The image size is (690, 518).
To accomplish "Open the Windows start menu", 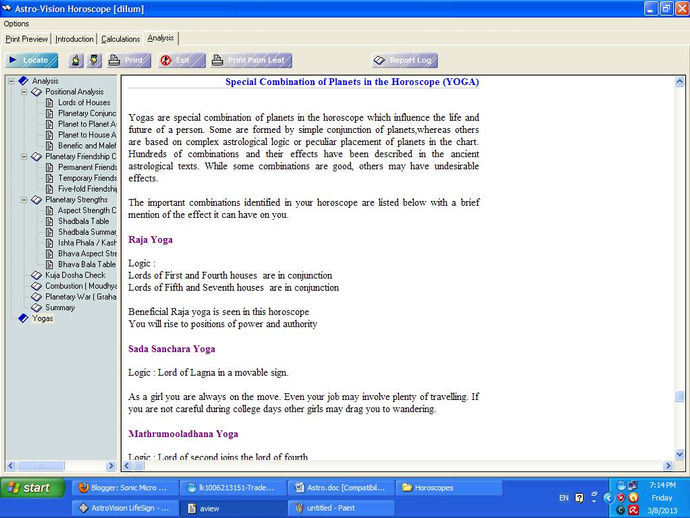I will click(x=33, y=488).
